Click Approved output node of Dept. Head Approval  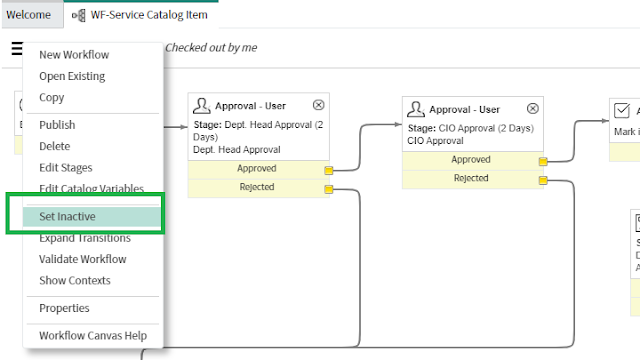pyautogui.click(x=329, y=170)
